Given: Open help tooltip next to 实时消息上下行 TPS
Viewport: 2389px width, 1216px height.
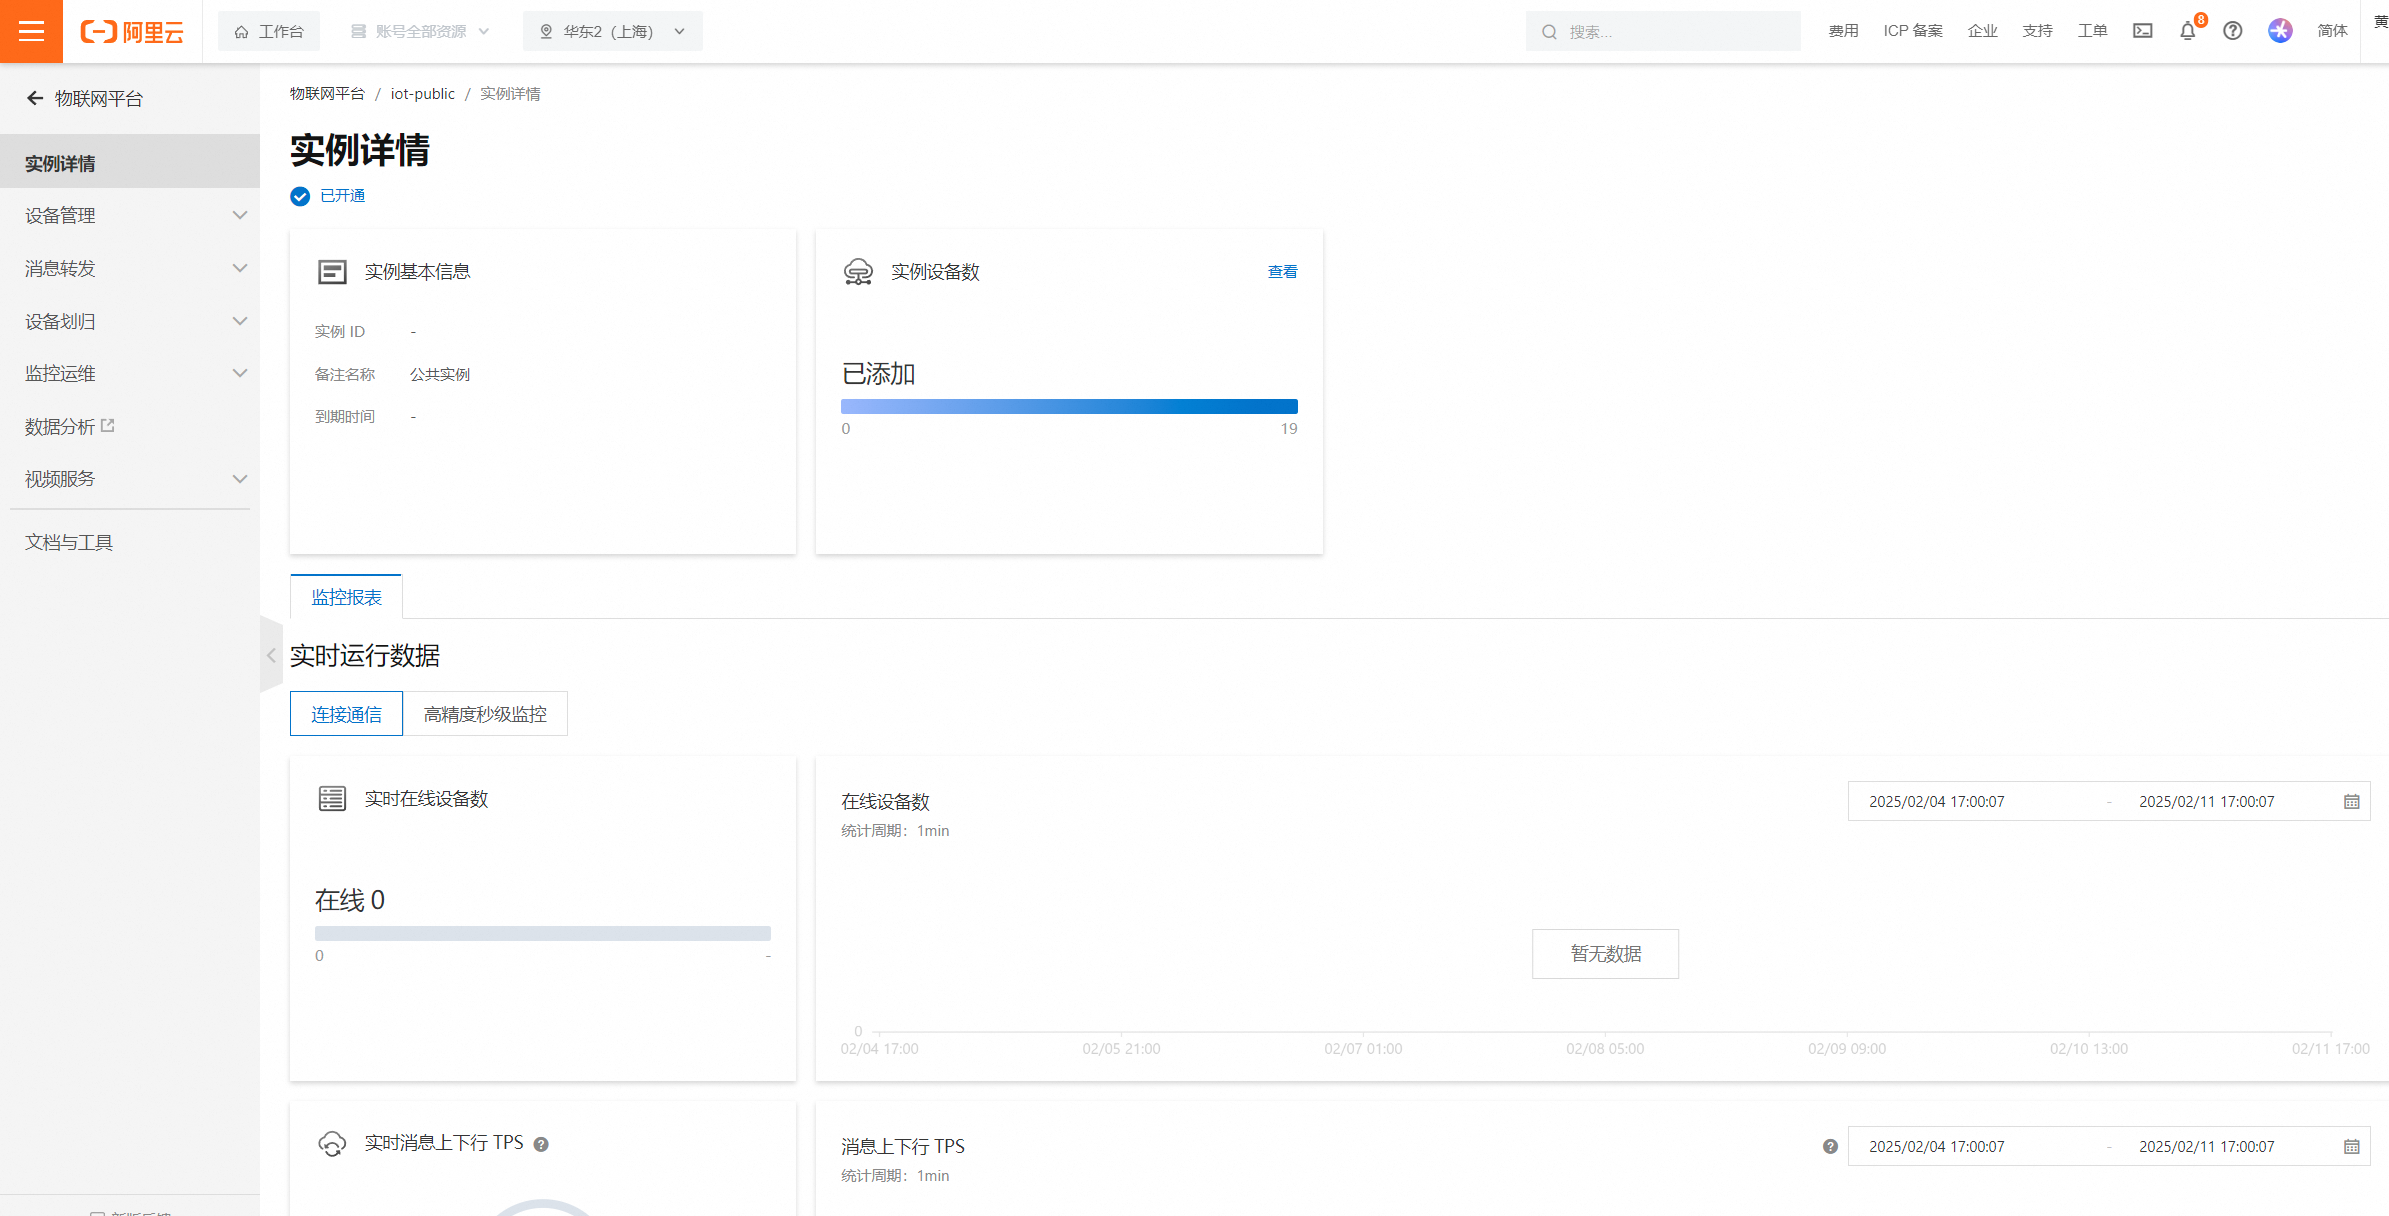Looking at the screenshot, I should 541,1144.
